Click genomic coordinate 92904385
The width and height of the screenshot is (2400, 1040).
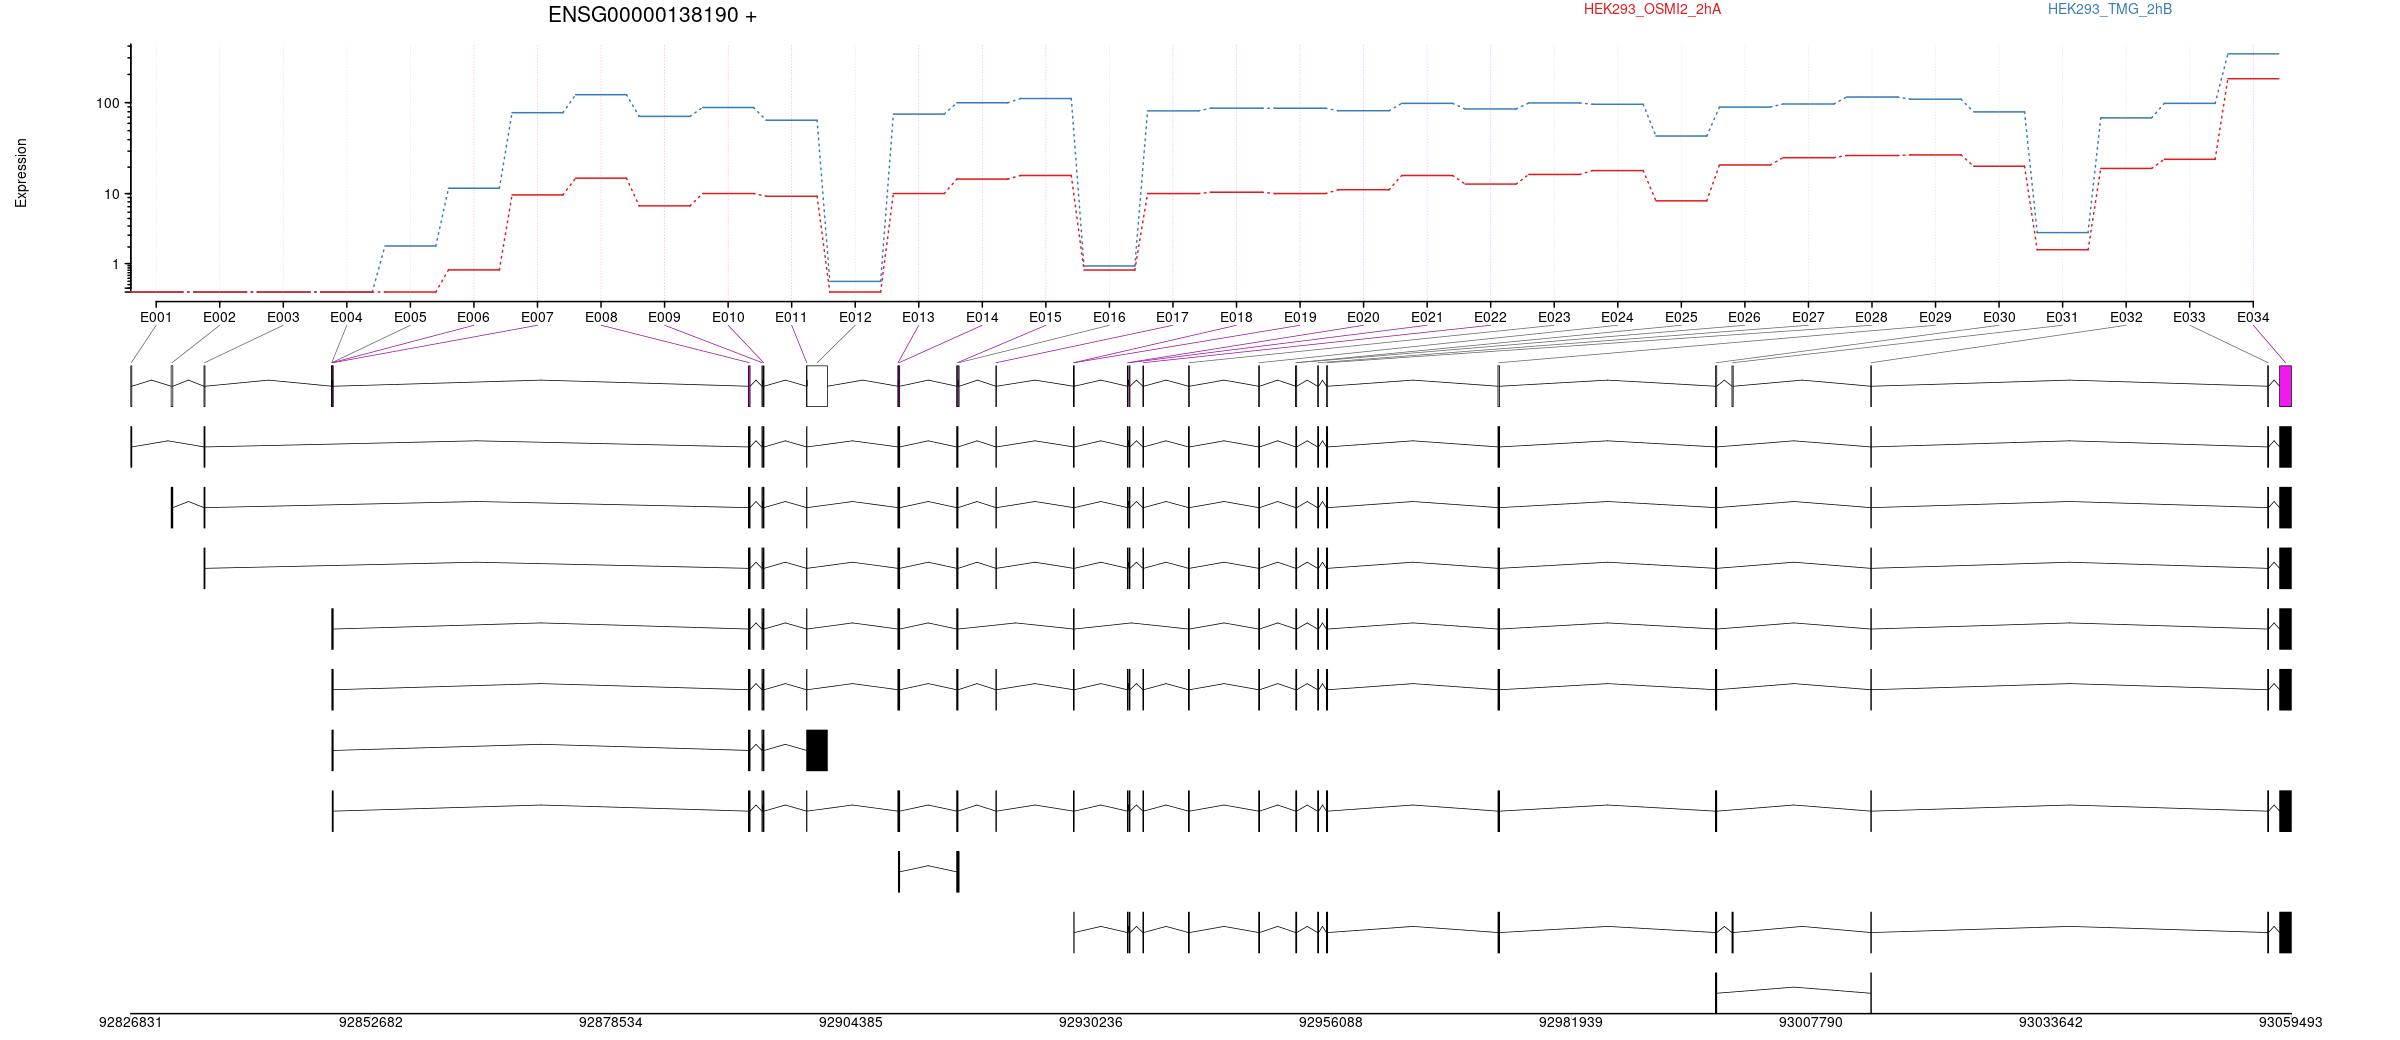850,1022
